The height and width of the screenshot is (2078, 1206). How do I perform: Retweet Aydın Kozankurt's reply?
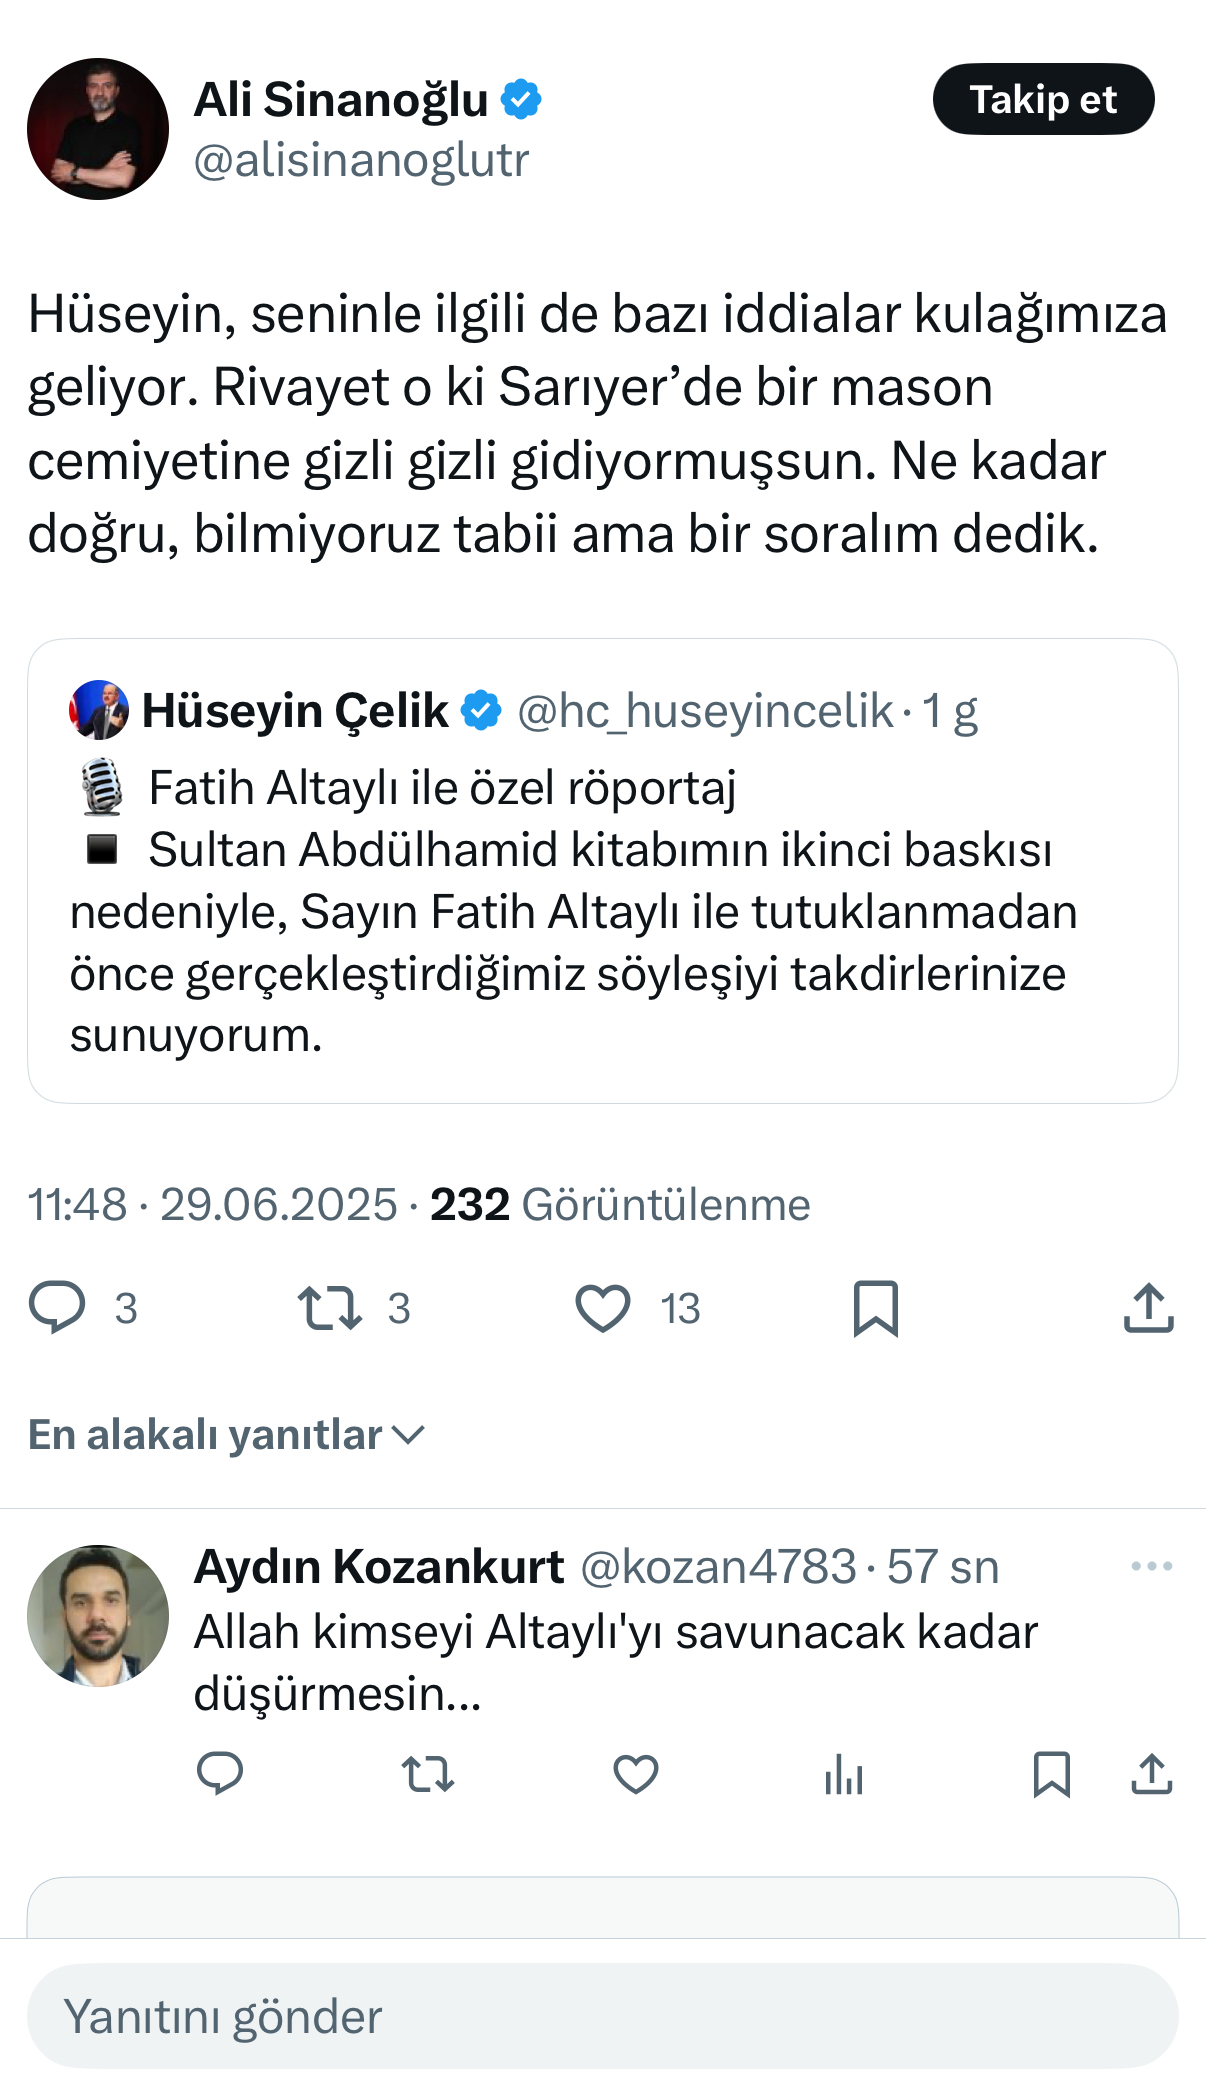[x=428, y=1774]
